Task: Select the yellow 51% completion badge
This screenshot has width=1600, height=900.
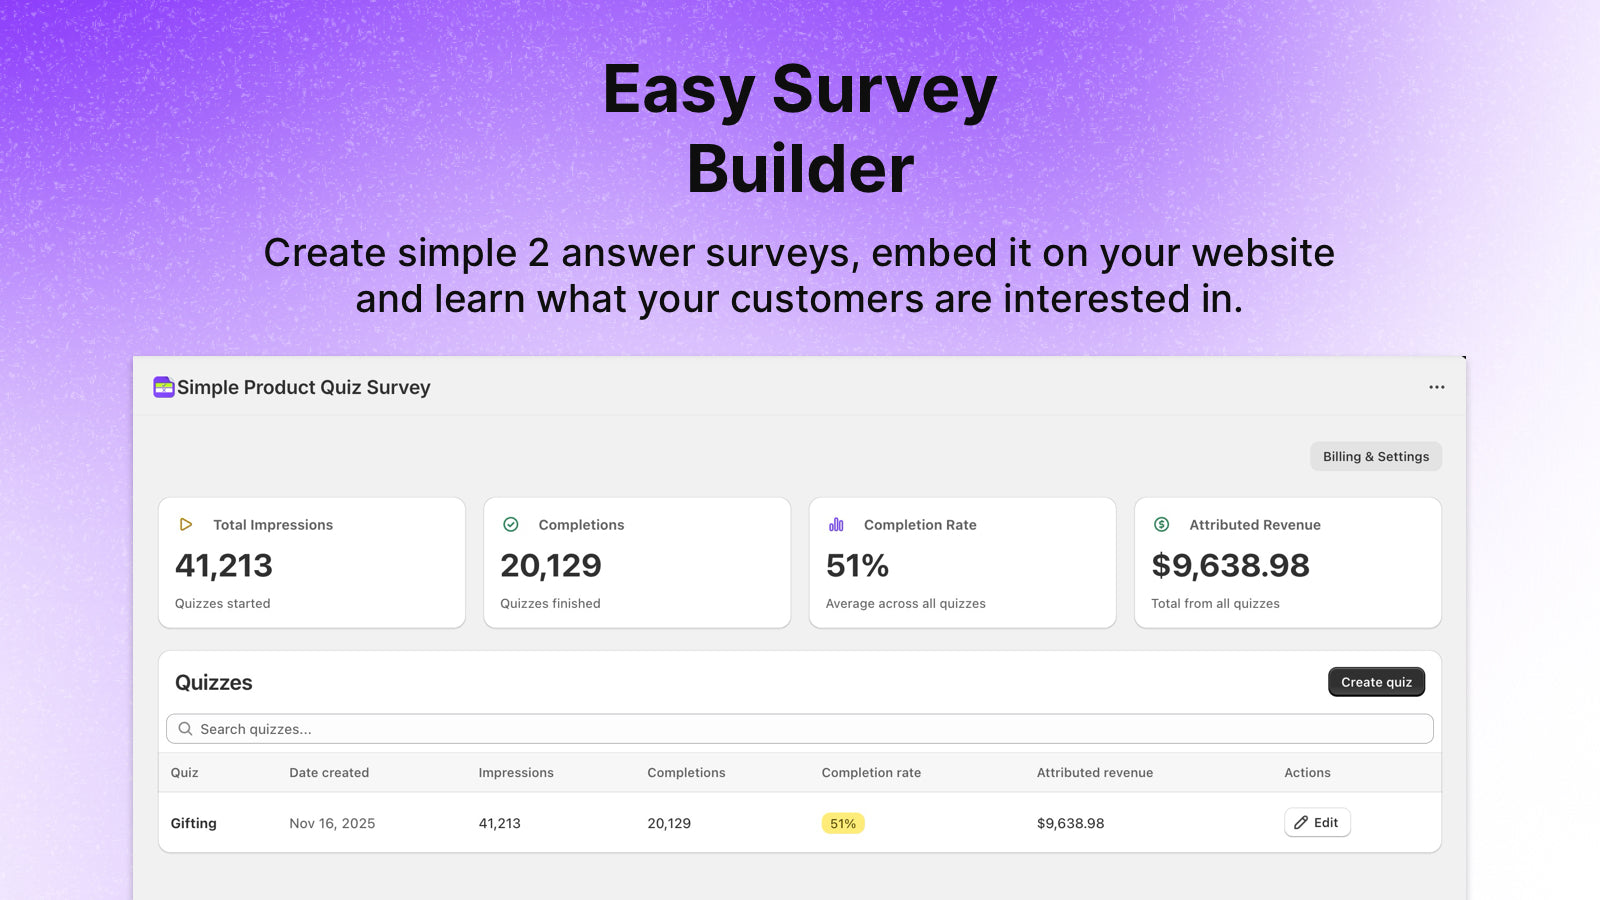Action: coord(843,823)
